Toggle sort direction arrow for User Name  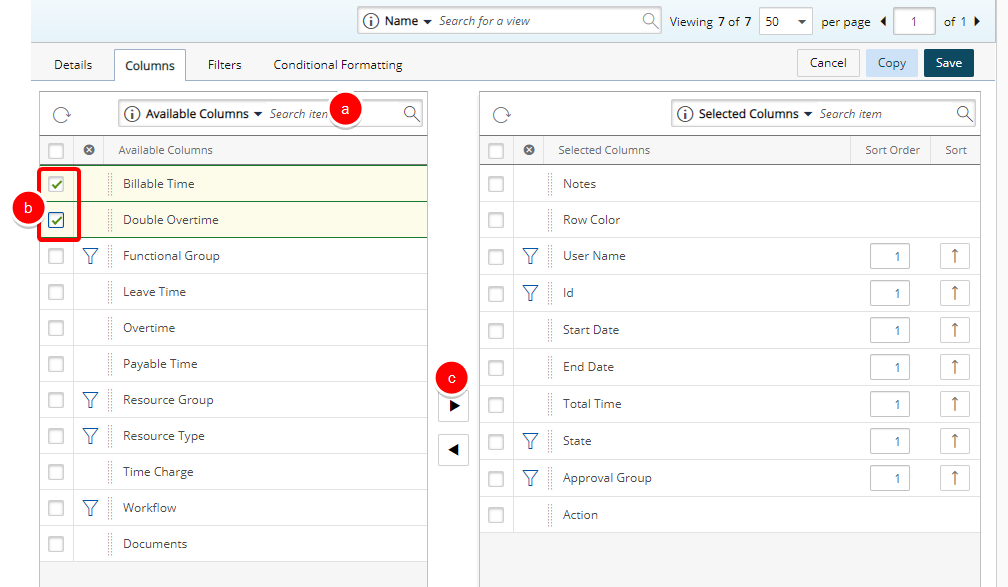click(x=955, y=256)
